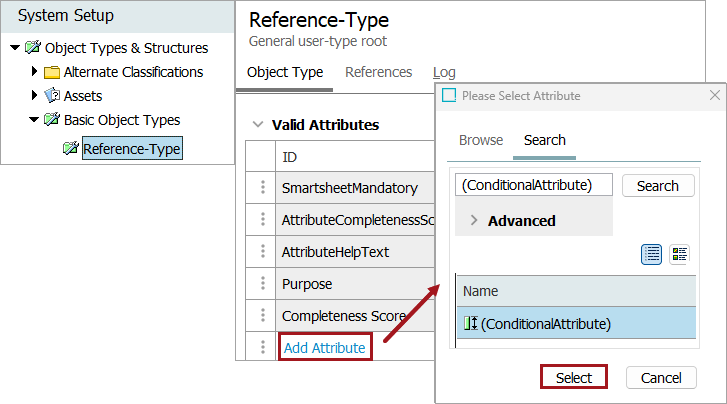Click the detailed tree view icon
This screenshot has width=727, height=404.
tap(680, 254)
